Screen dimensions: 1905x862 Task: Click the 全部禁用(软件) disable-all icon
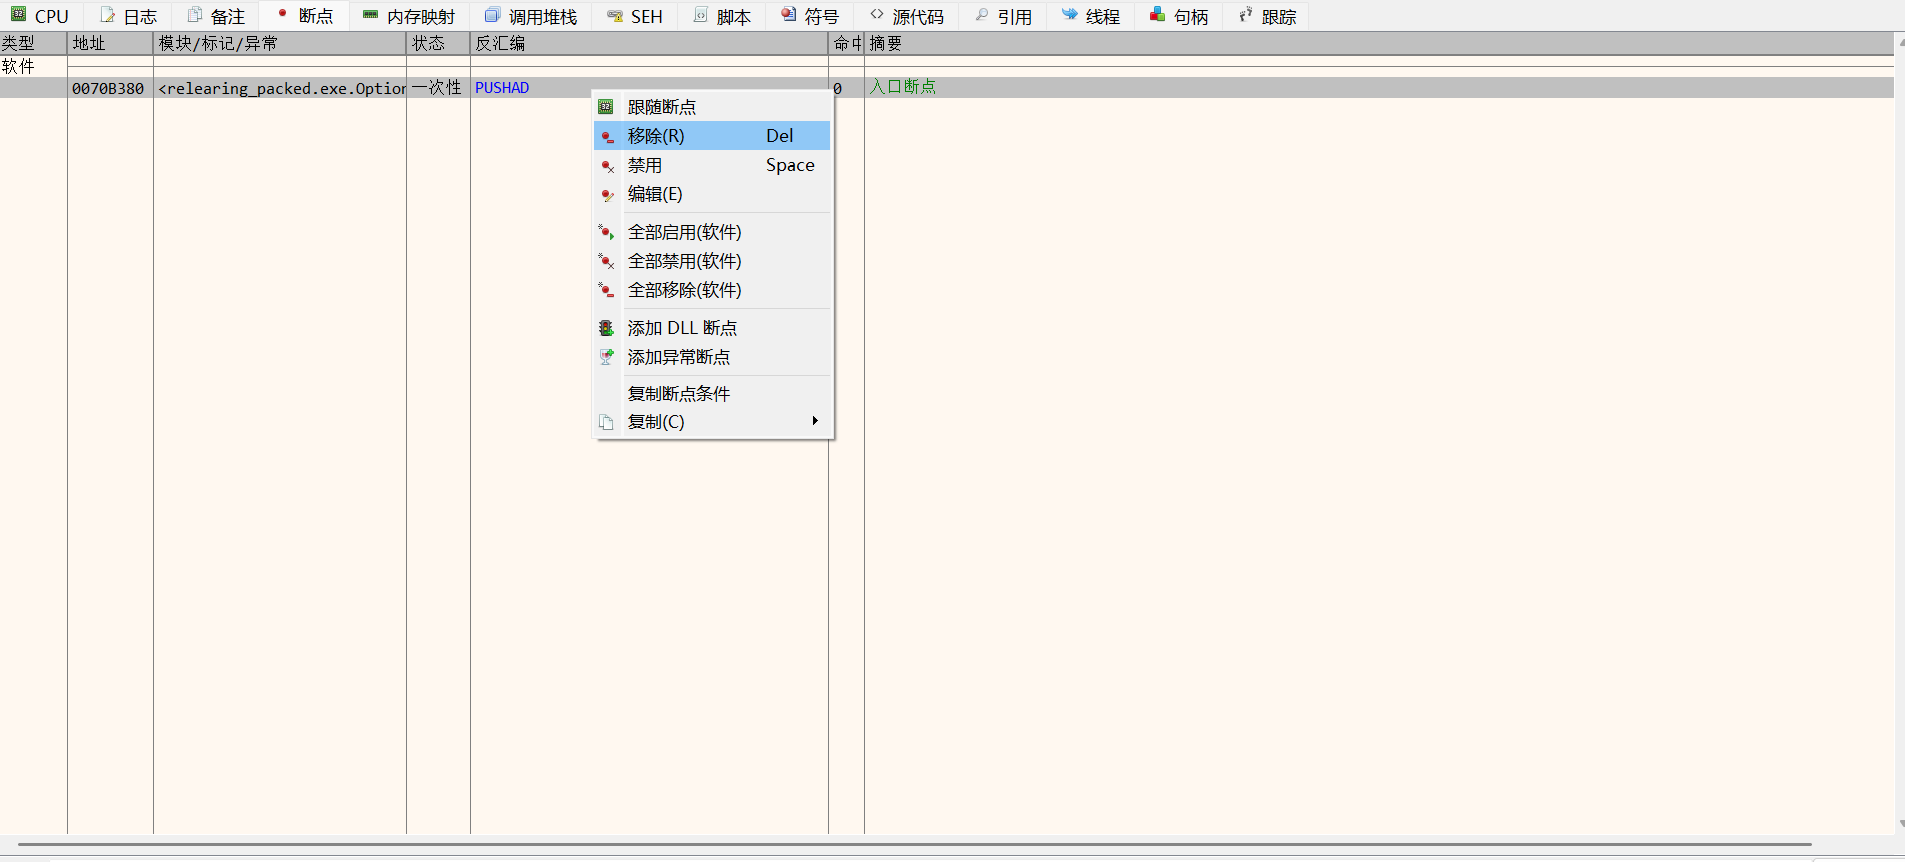[x=606, y=261]
